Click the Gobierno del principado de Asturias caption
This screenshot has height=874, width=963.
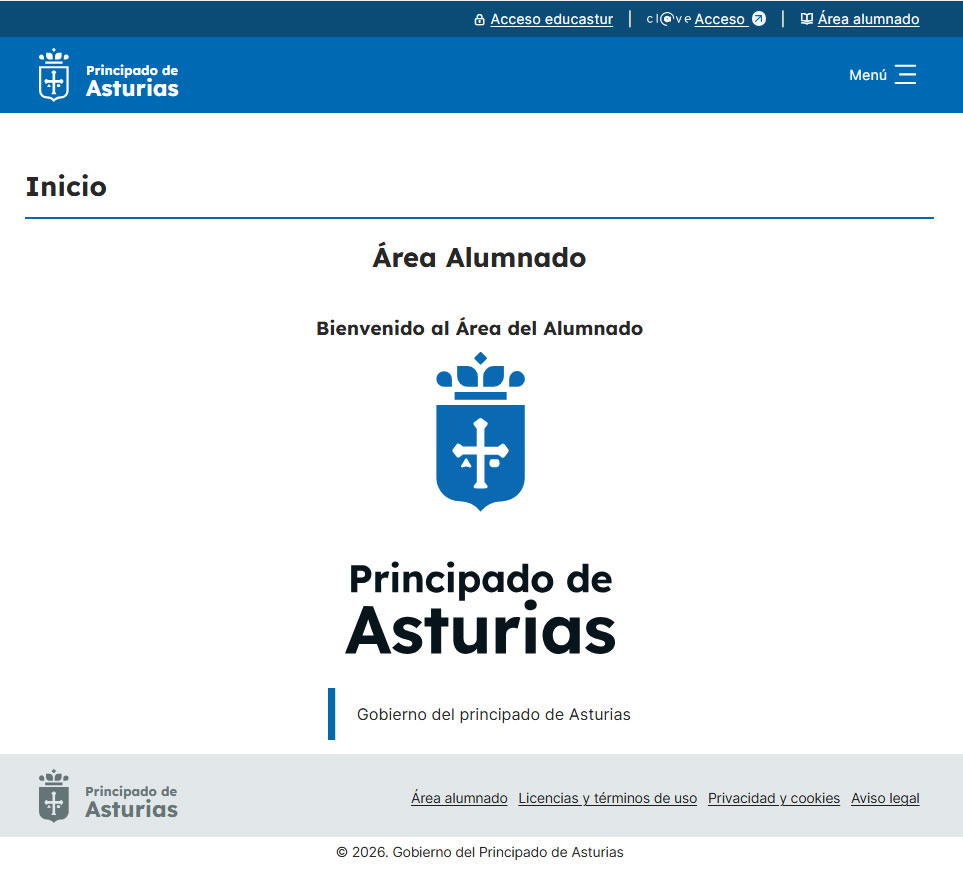pyautogui.click(x=493, y=714)
